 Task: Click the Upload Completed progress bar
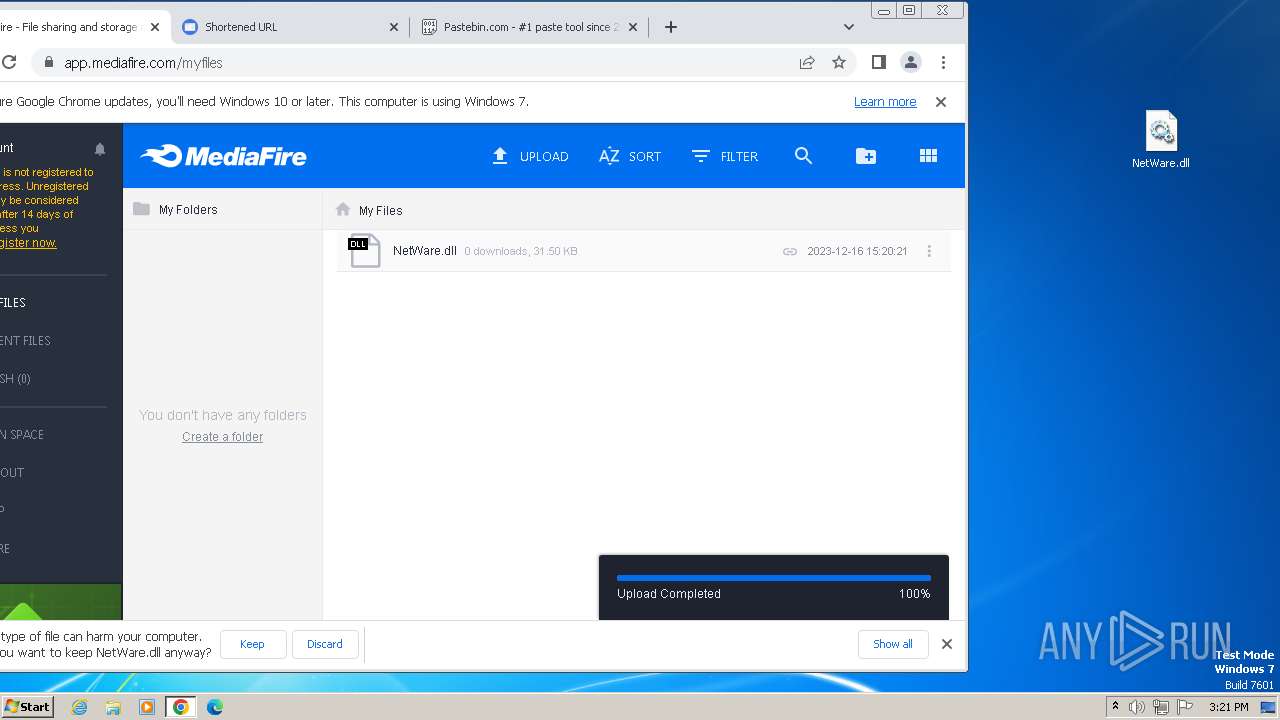(774, 578)
